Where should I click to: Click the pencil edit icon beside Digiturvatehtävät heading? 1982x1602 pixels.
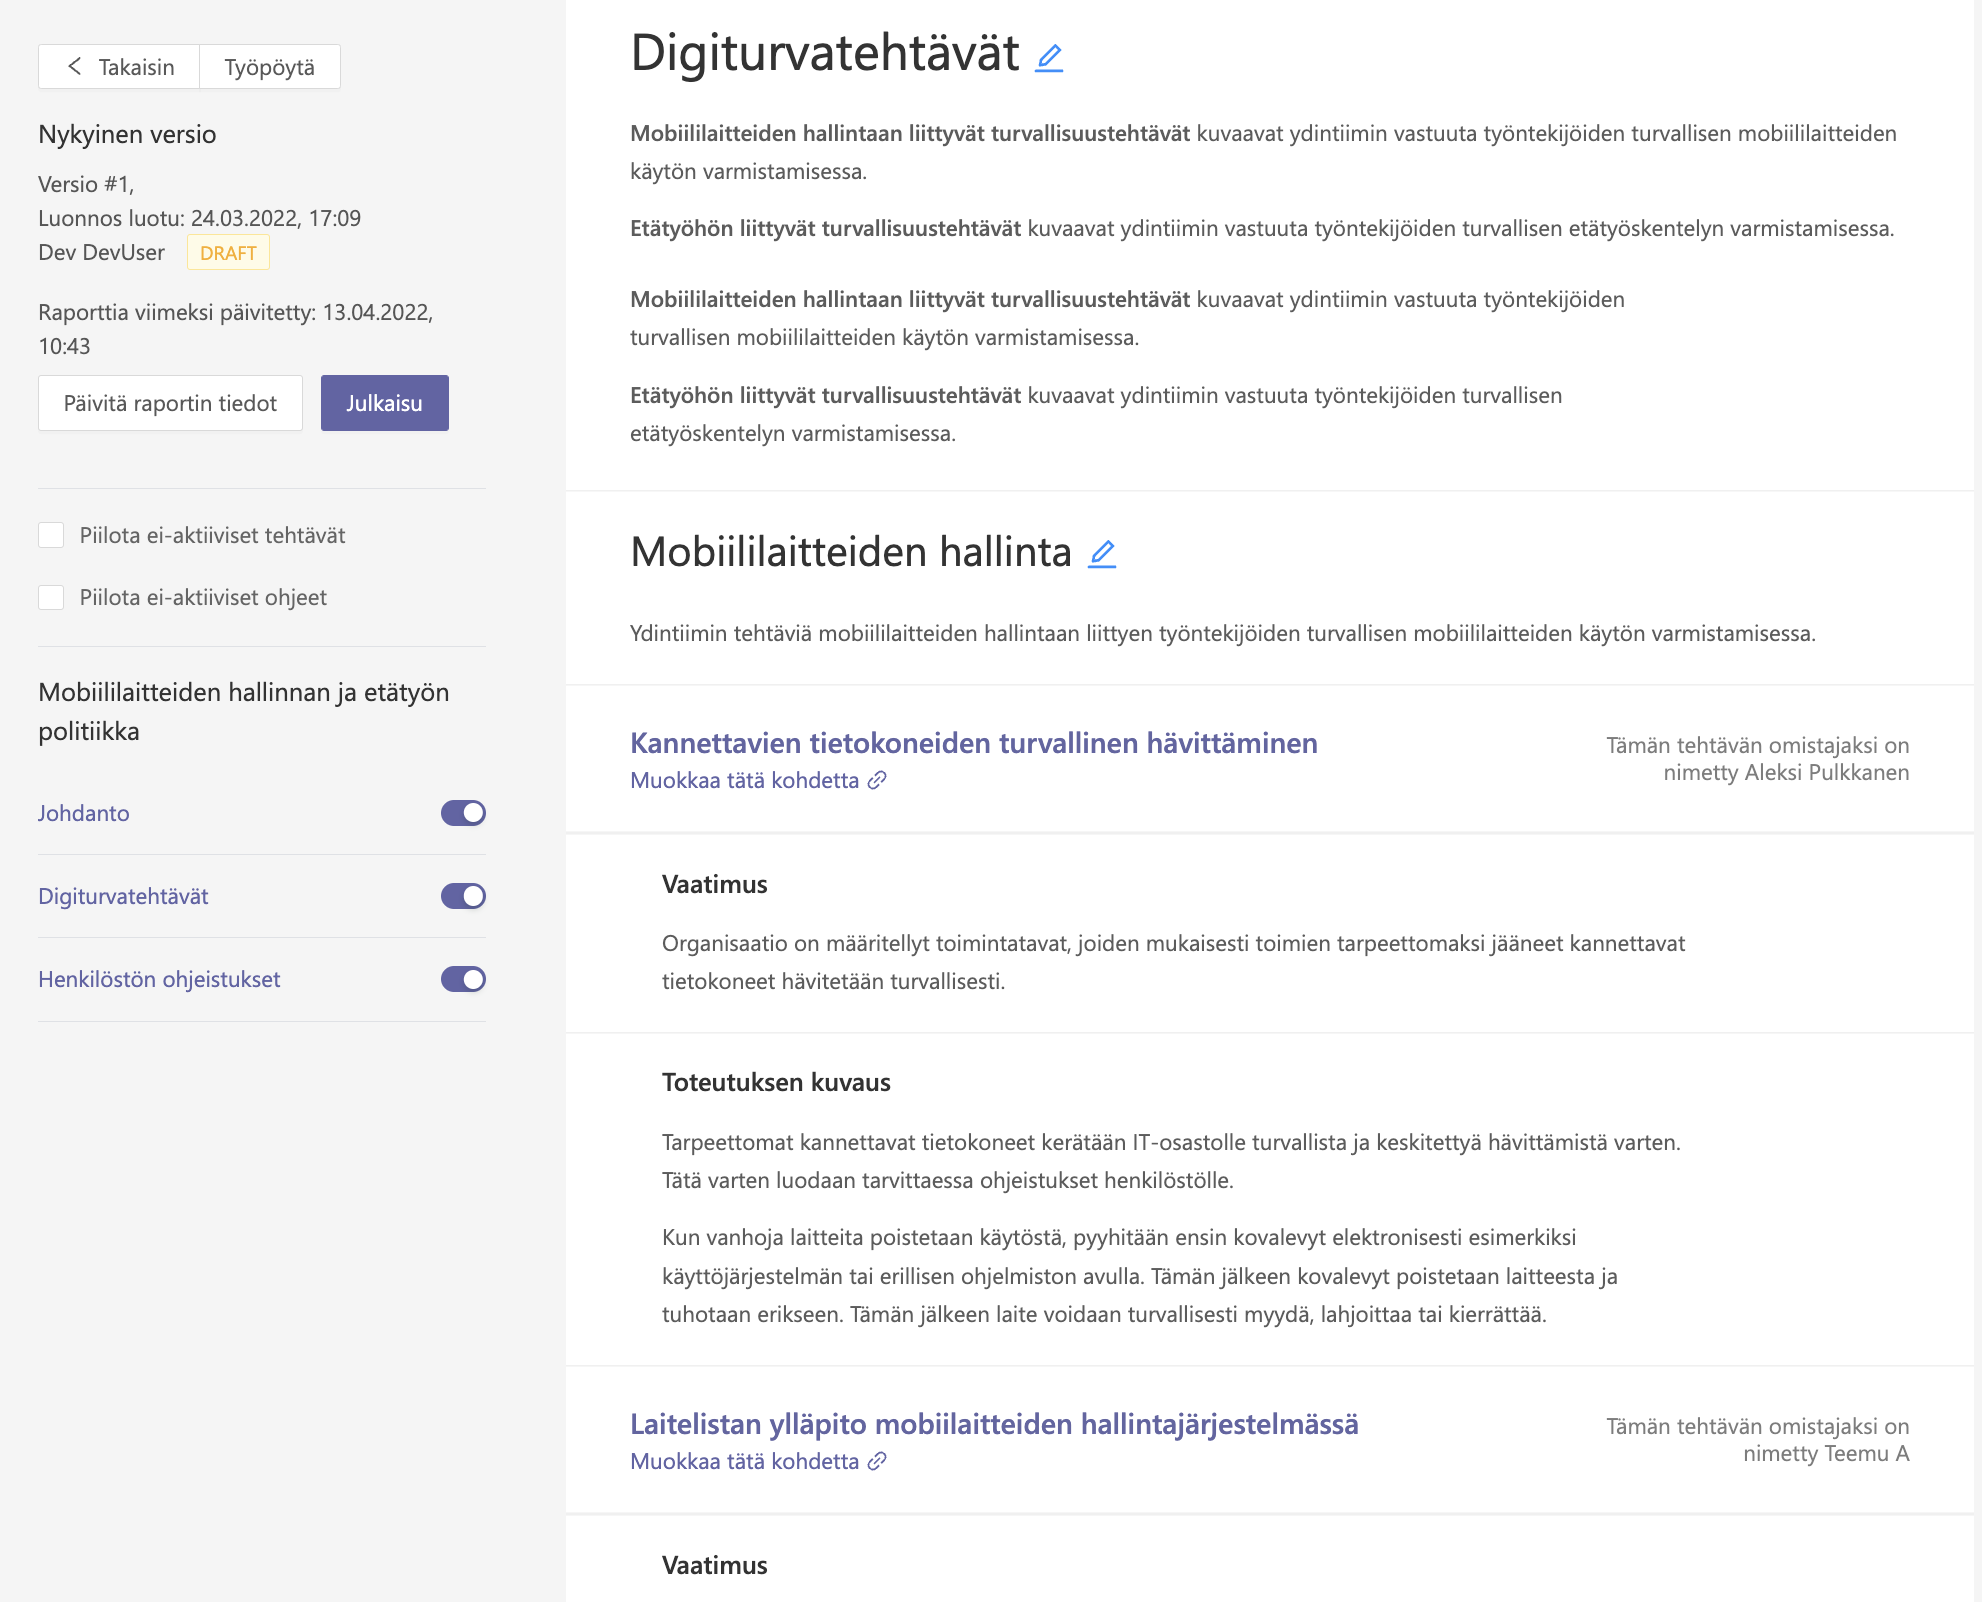click(x=1049, y=58)
